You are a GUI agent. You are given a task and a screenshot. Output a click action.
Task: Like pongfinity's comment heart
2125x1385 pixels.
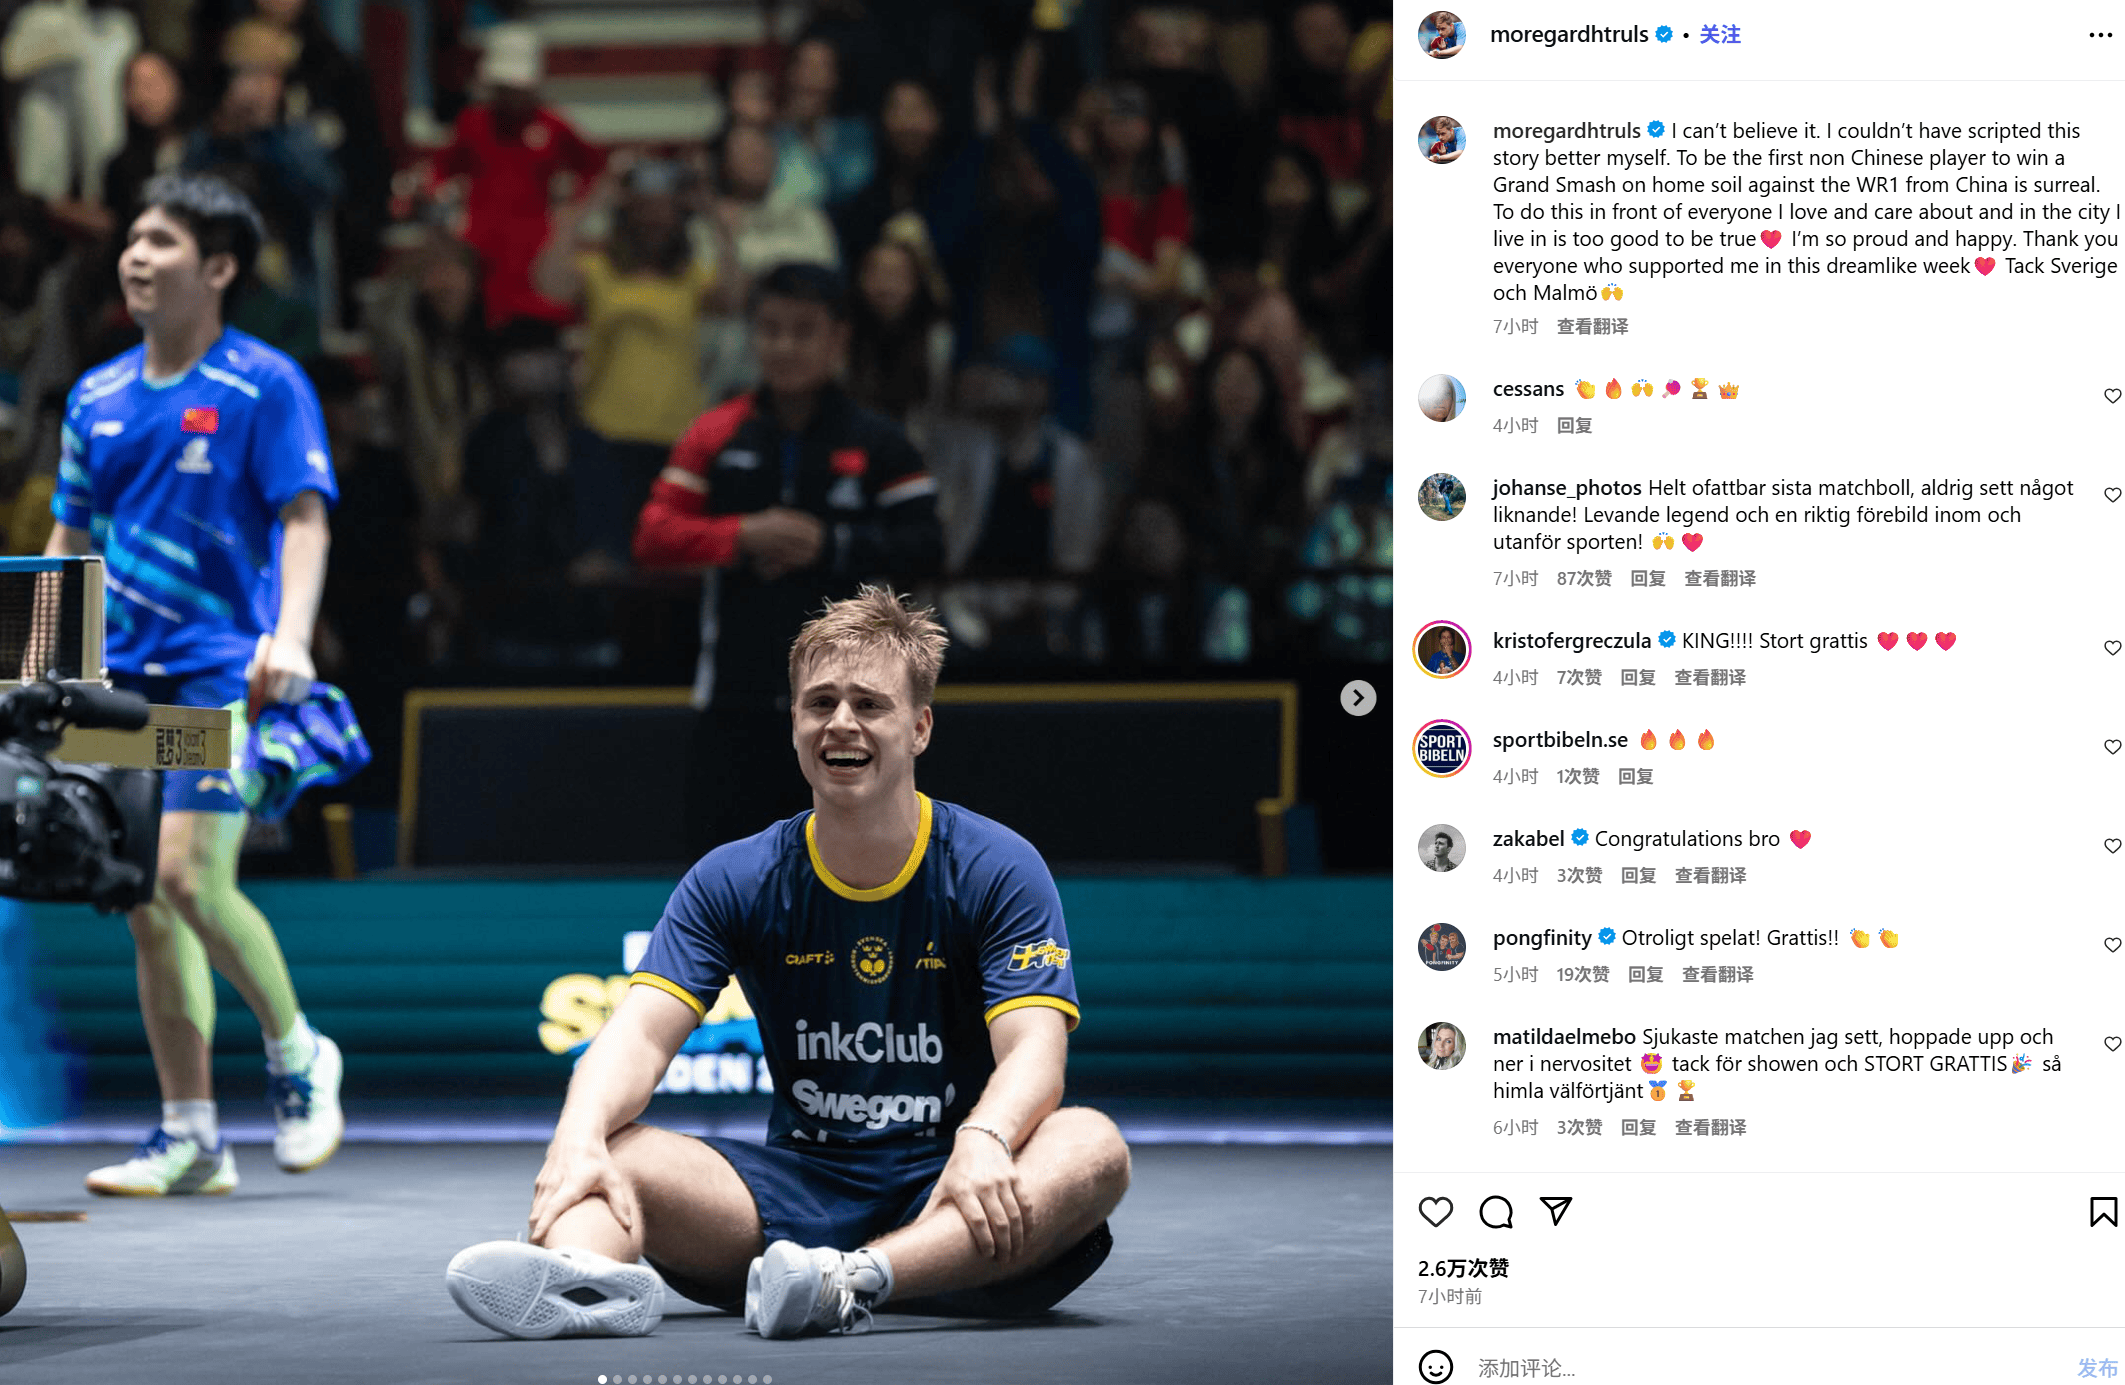click(x=2112, y=945)
